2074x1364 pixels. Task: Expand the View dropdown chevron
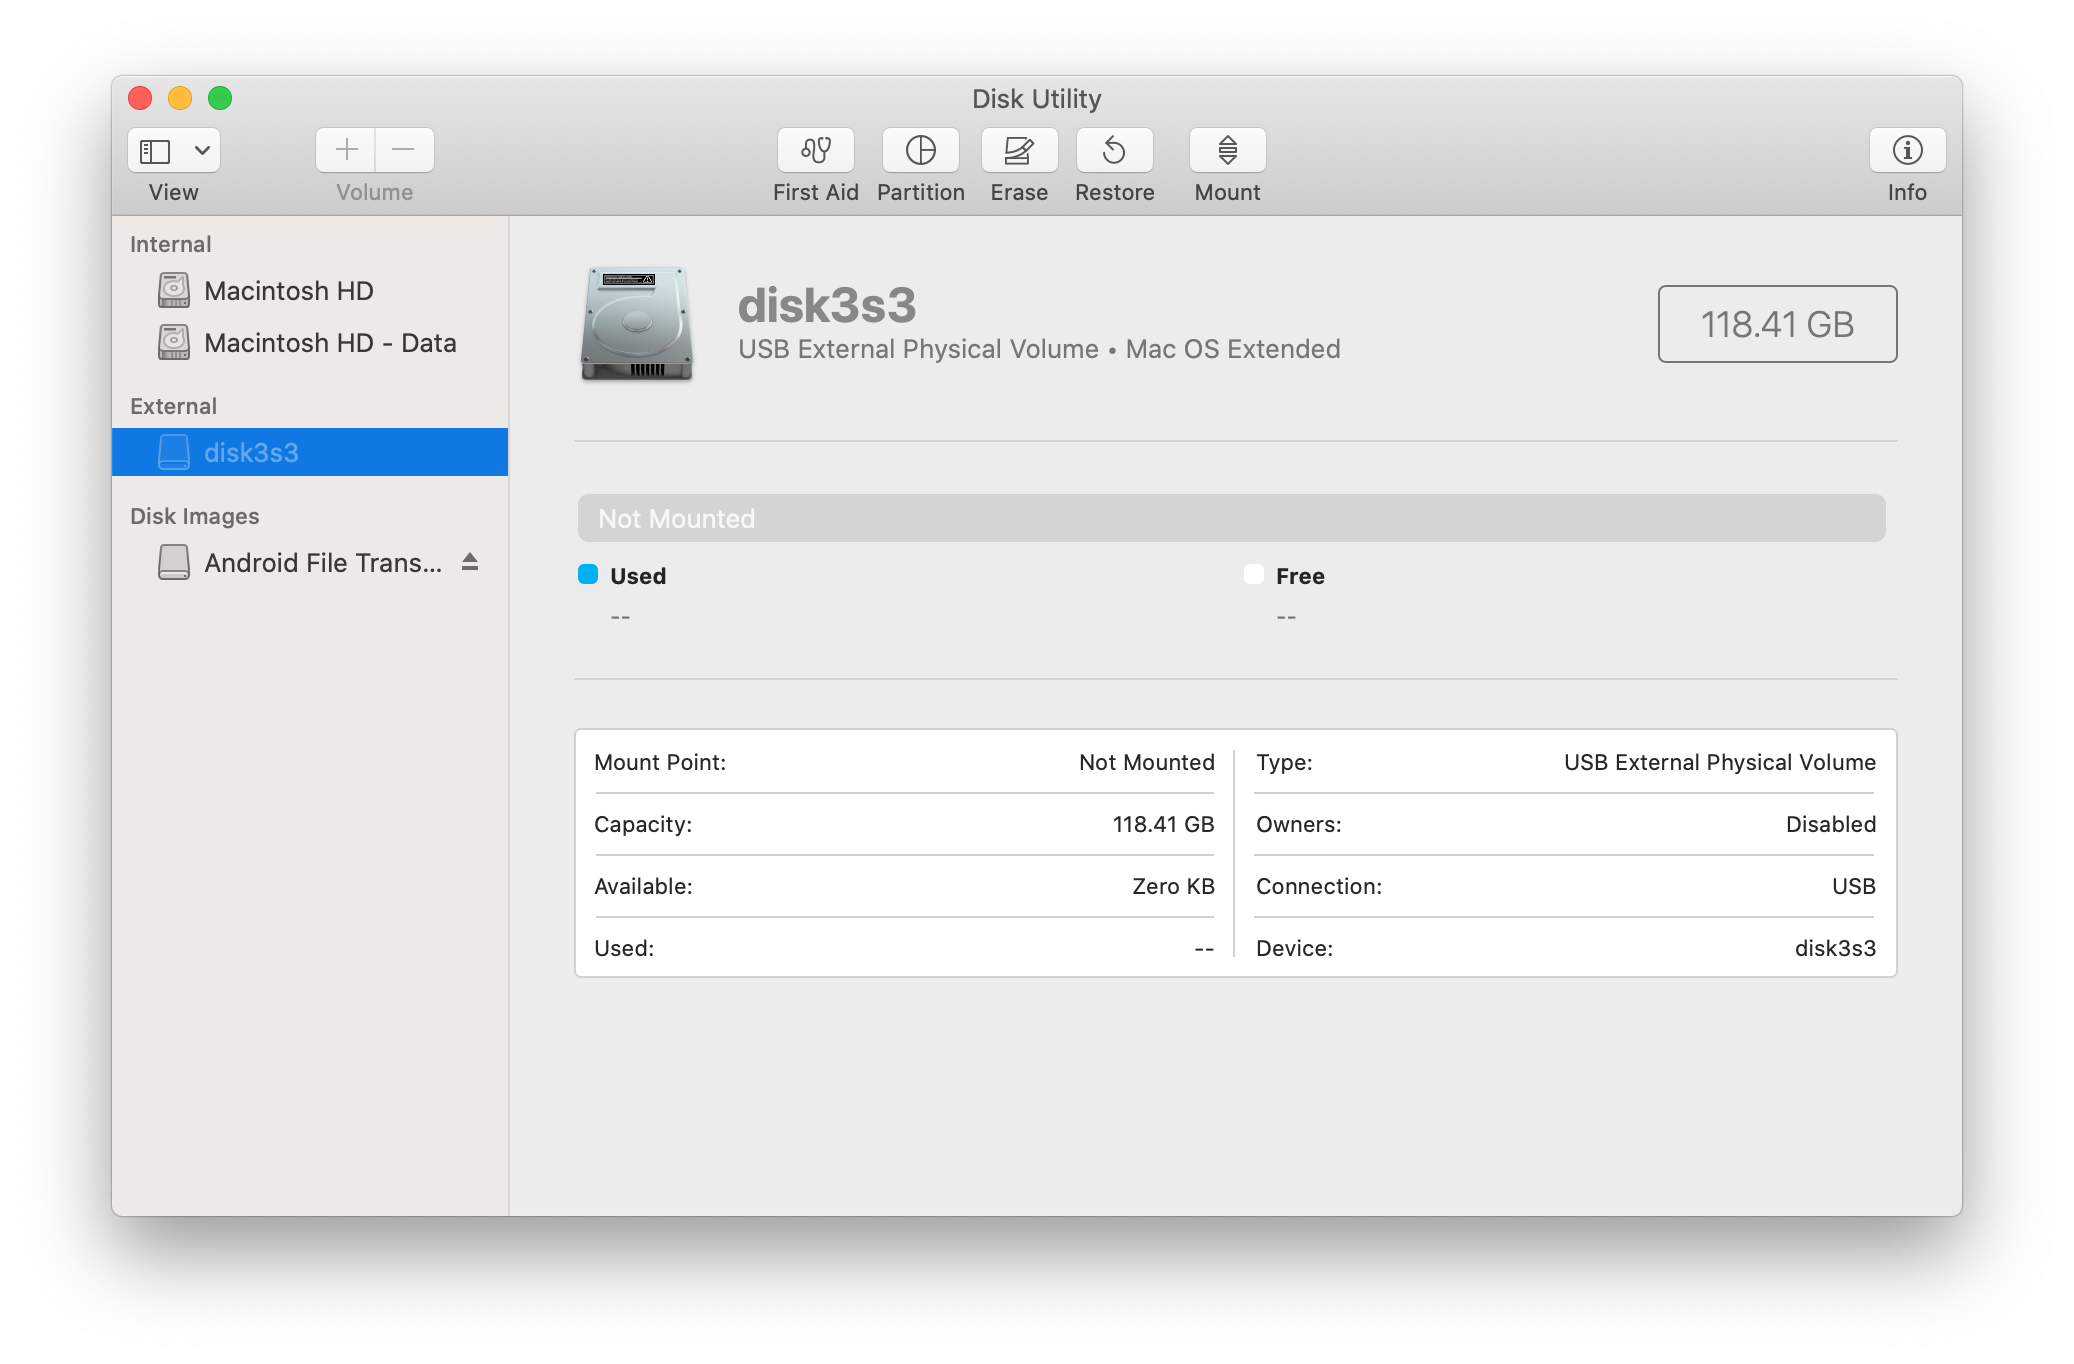[x=202, y=150]
